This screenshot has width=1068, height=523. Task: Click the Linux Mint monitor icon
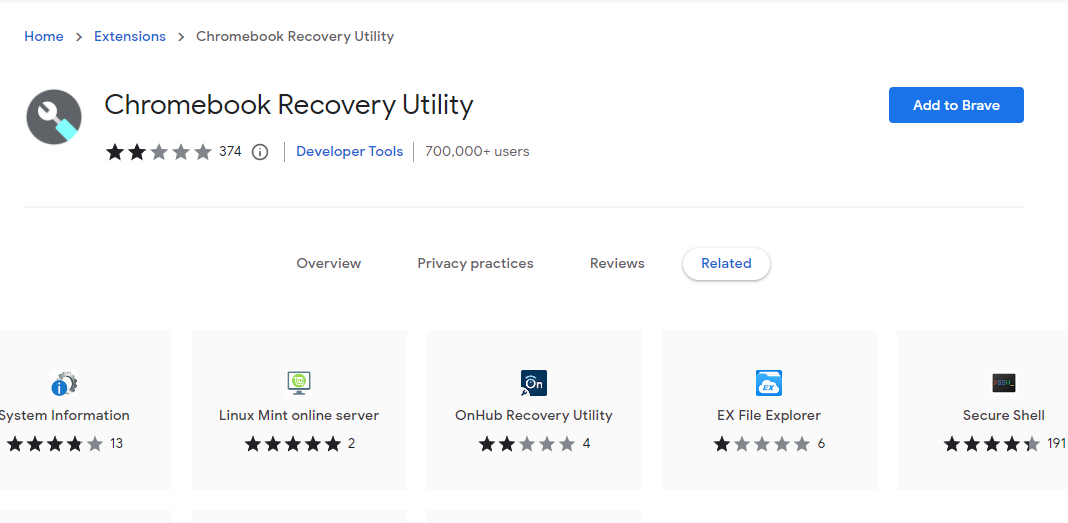(x=299, y=383)
